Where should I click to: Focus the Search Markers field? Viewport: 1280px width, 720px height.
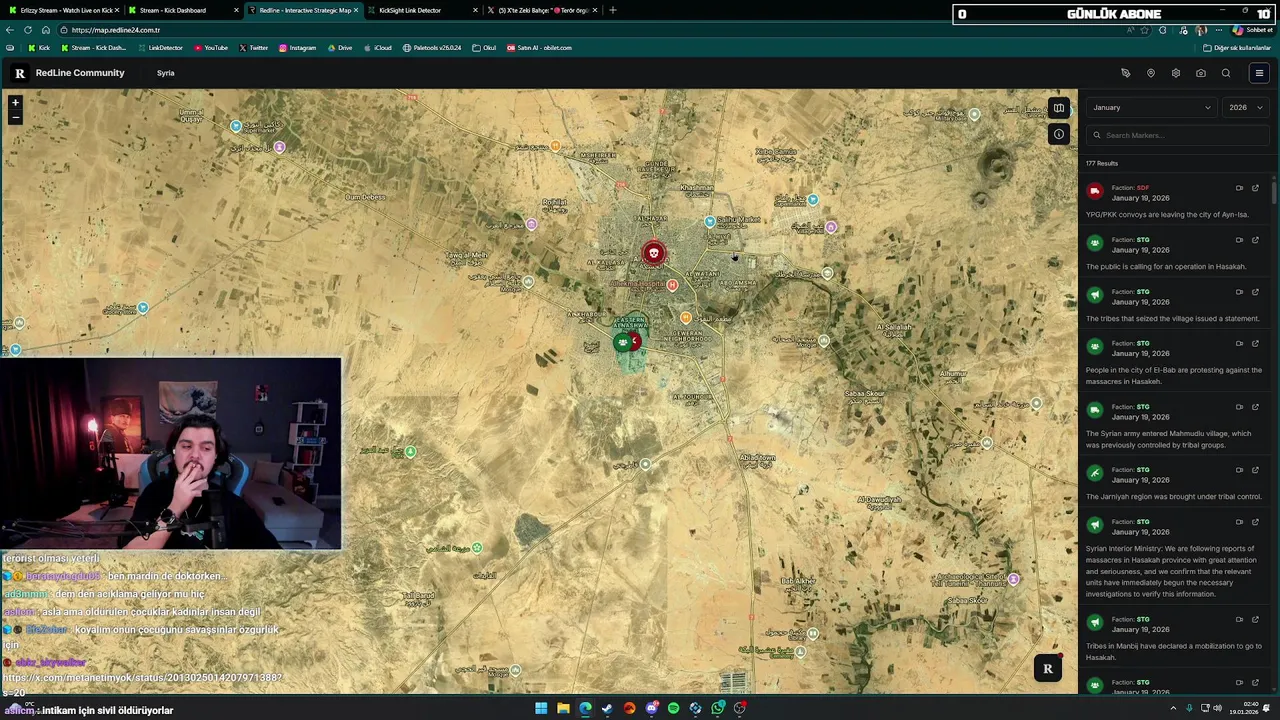click(1178, 135)
